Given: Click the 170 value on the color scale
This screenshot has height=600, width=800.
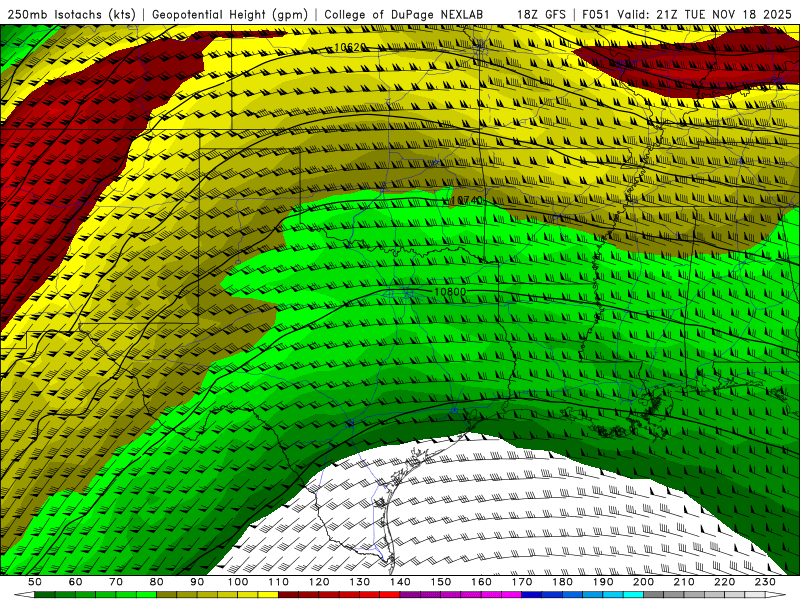Looking at the screenshot, I should click(522, 582).
